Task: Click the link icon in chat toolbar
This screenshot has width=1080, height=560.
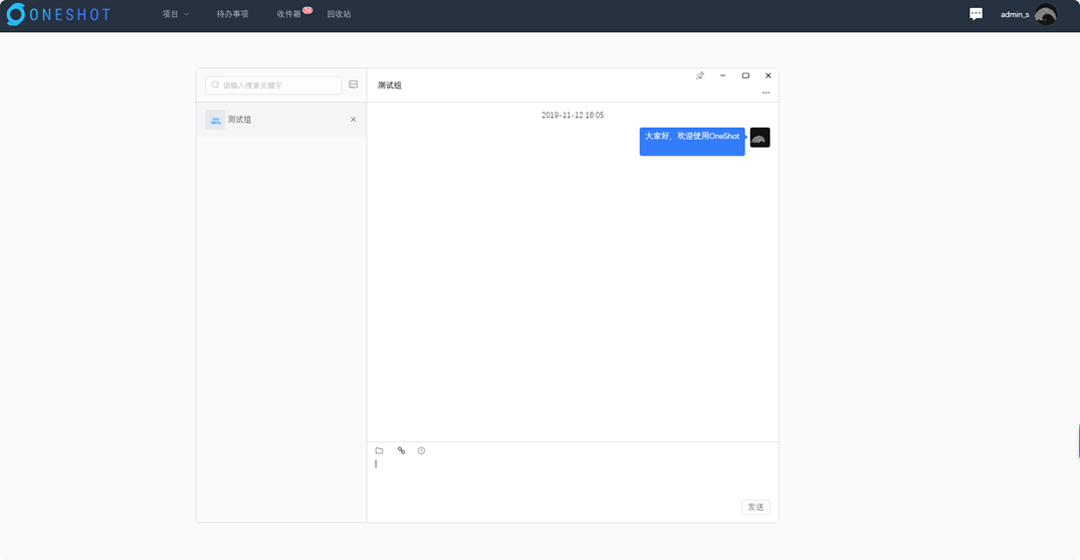Action: [x=401, y=451]
